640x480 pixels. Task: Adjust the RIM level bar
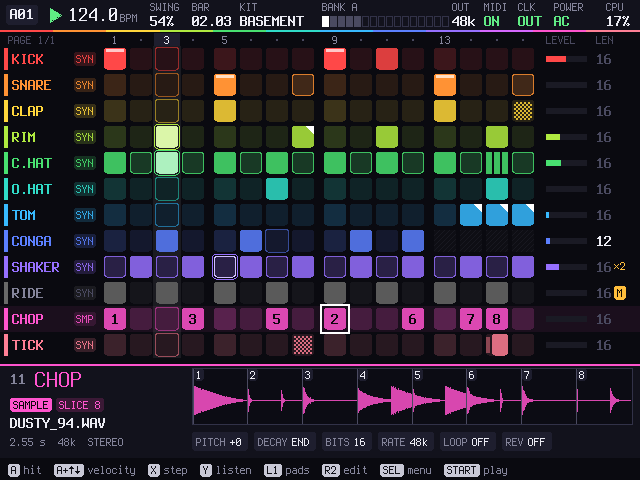[566, 137]
